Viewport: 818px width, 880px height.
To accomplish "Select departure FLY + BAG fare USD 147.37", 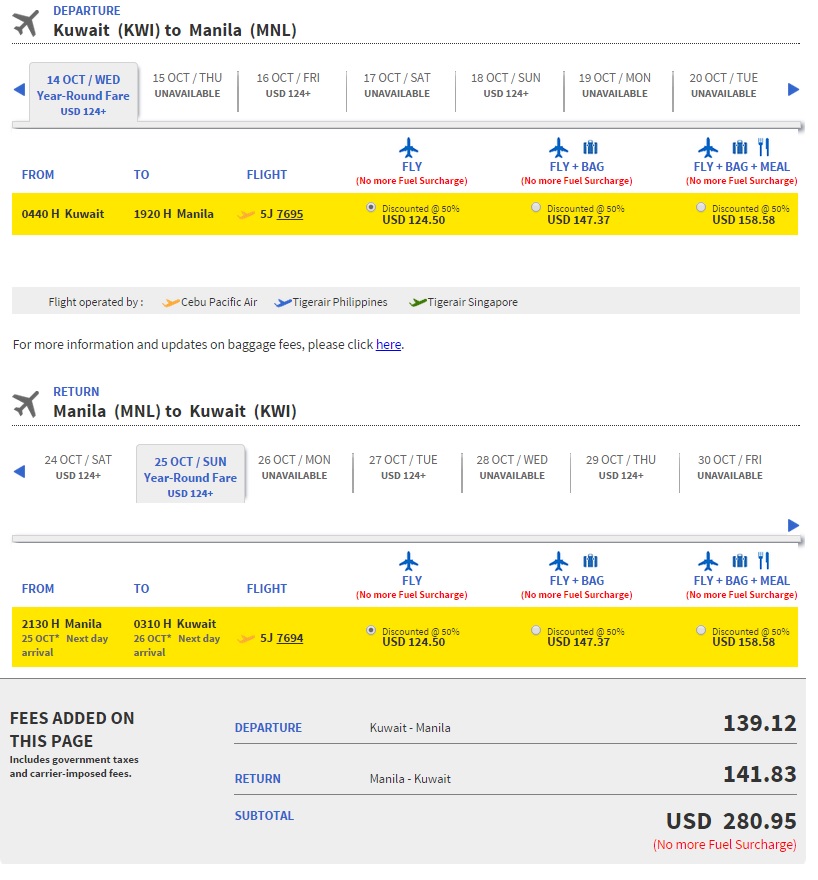I will coord(536,207).
